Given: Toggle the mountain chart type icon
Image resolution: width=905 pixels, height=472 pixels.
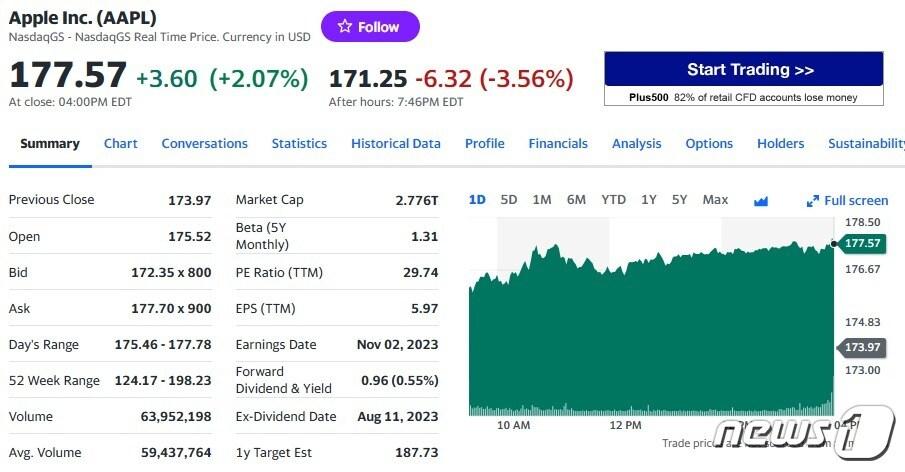Looking at the screenshot, I should coord(761,201).
